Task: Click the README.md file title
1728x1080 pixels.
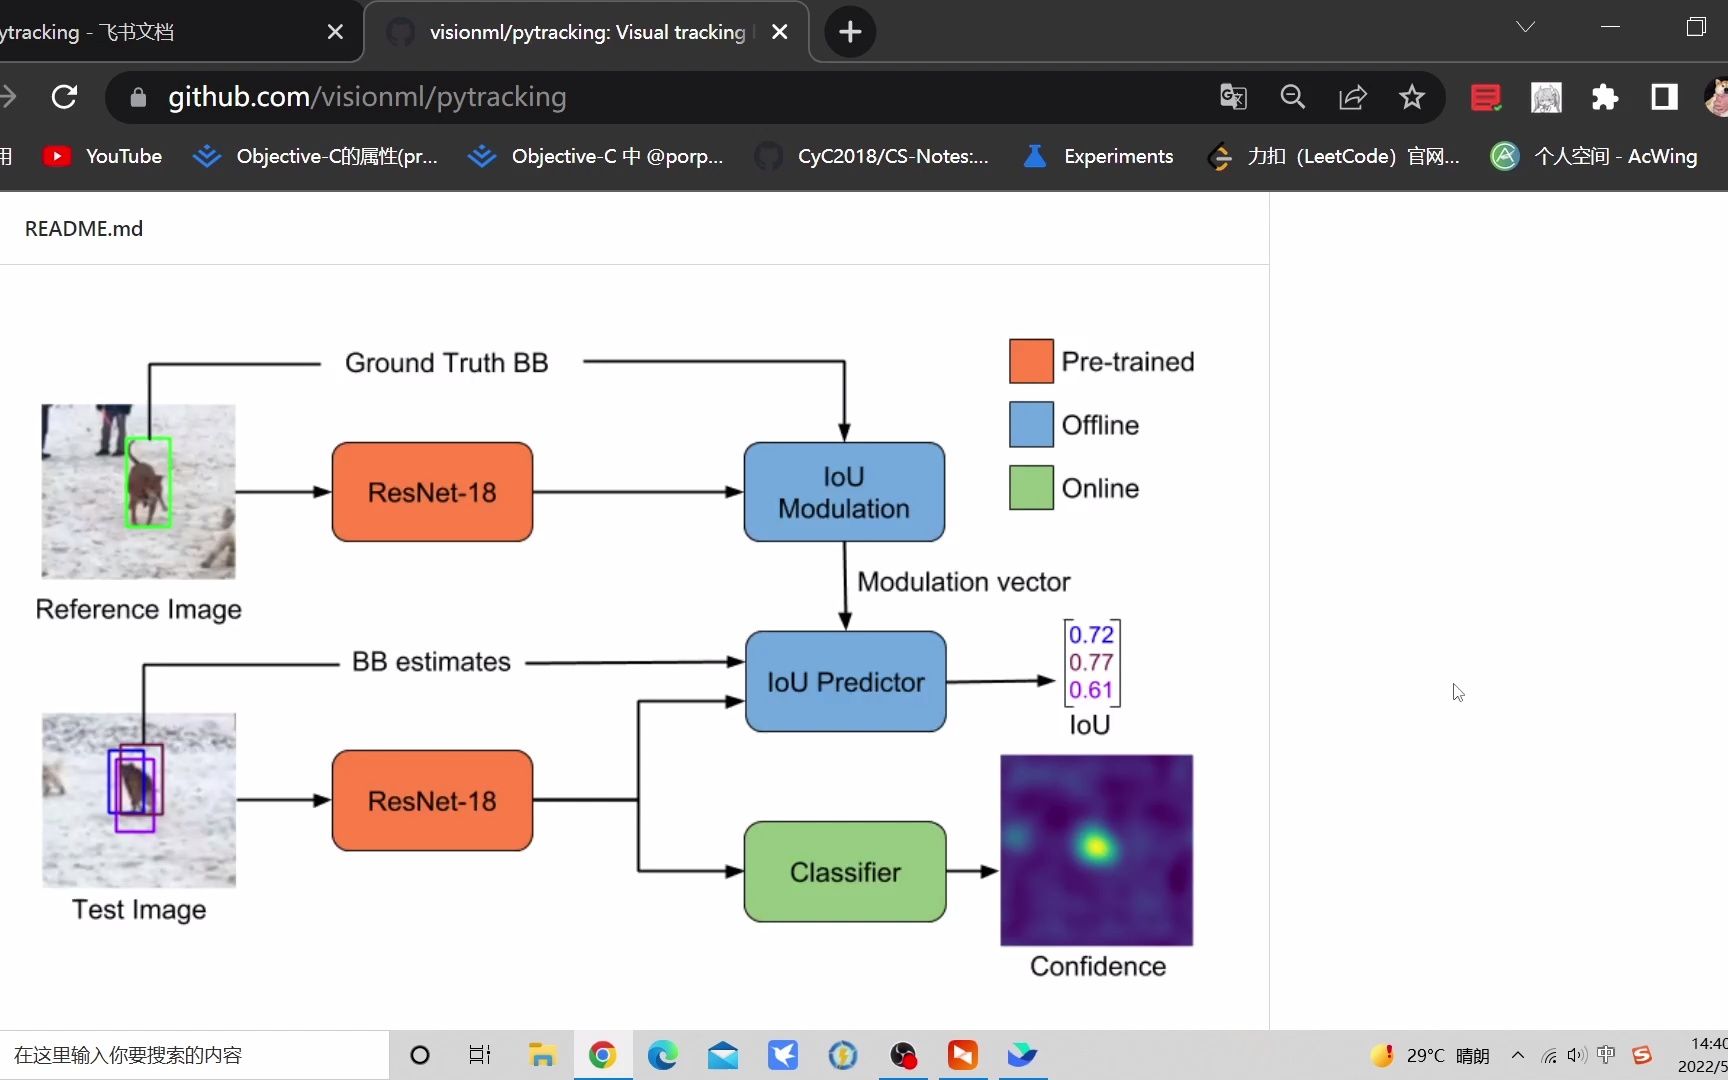Action: tap(84, 229)
